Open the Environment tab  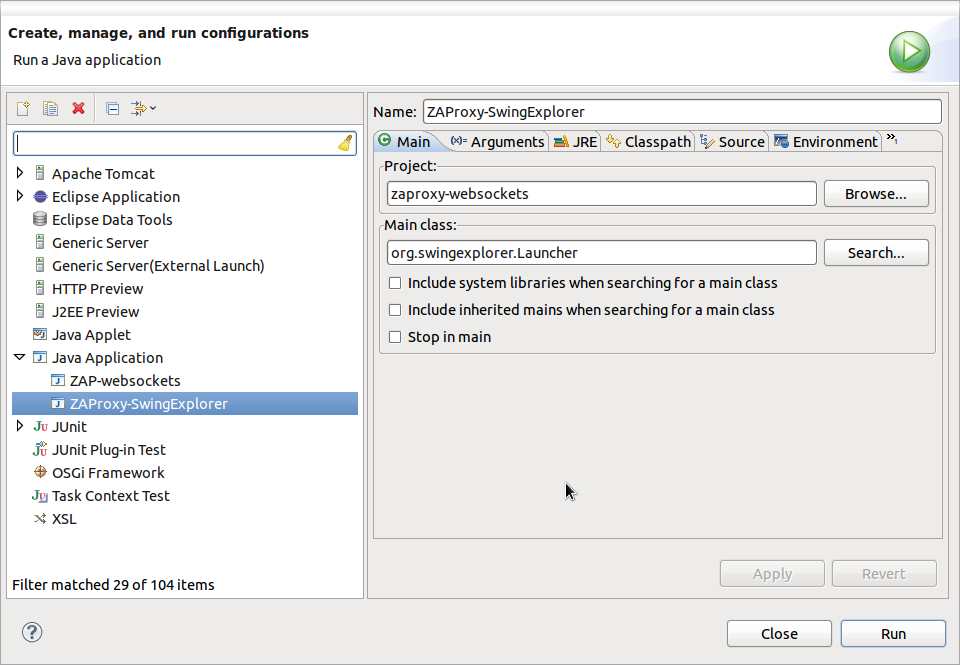[x=826, y=141]
